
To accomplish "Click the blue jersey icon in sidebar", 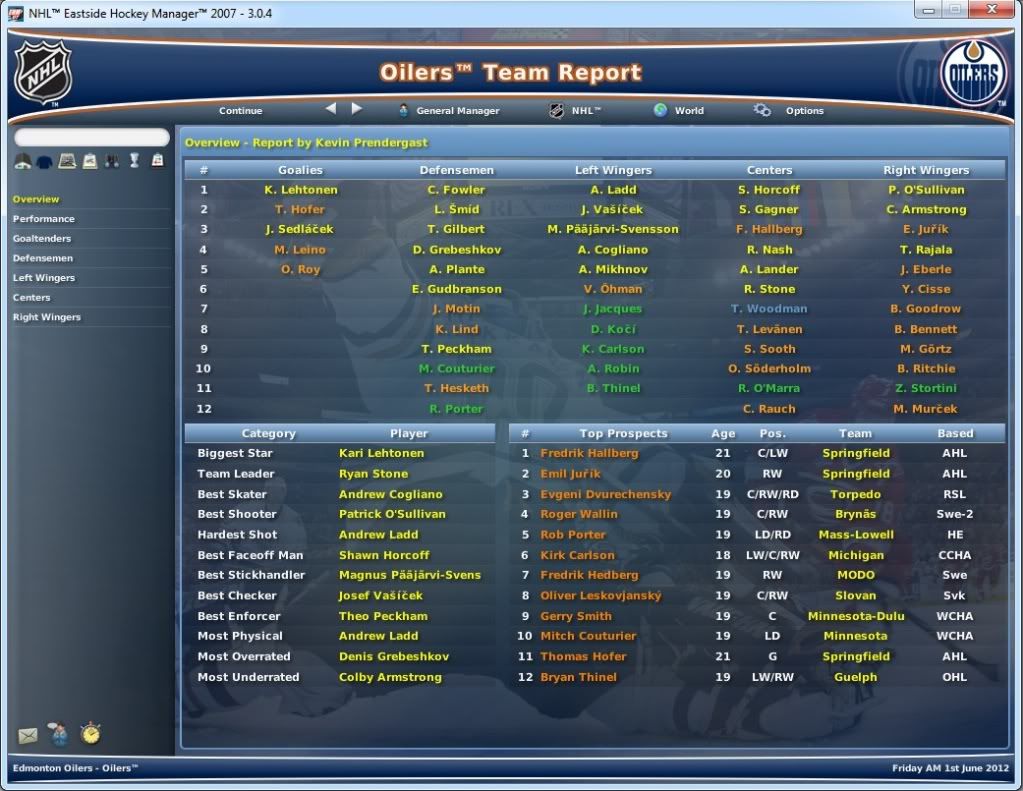I will [44, 161].
